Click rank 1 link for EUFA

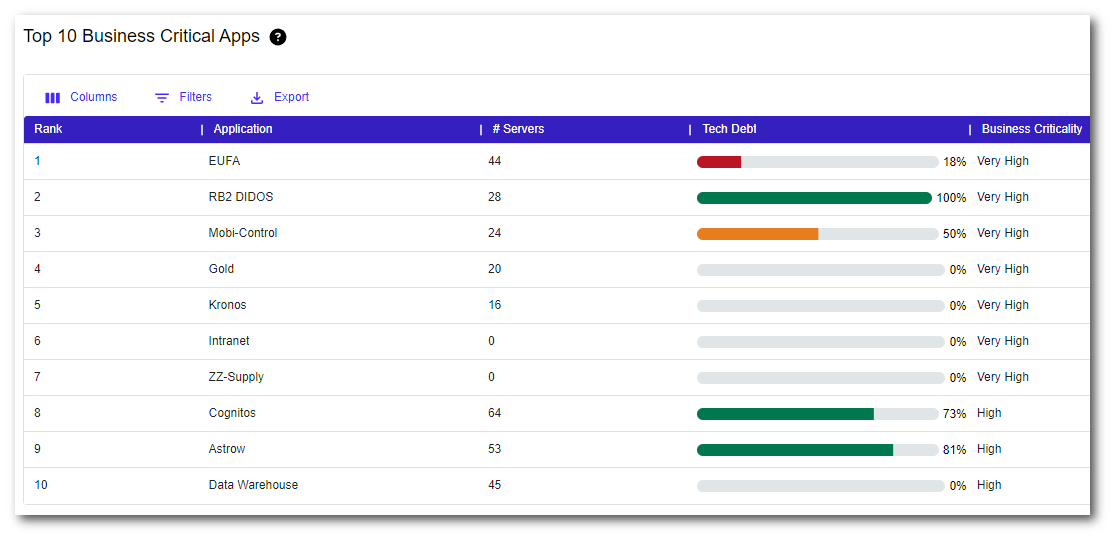(37, 161)
